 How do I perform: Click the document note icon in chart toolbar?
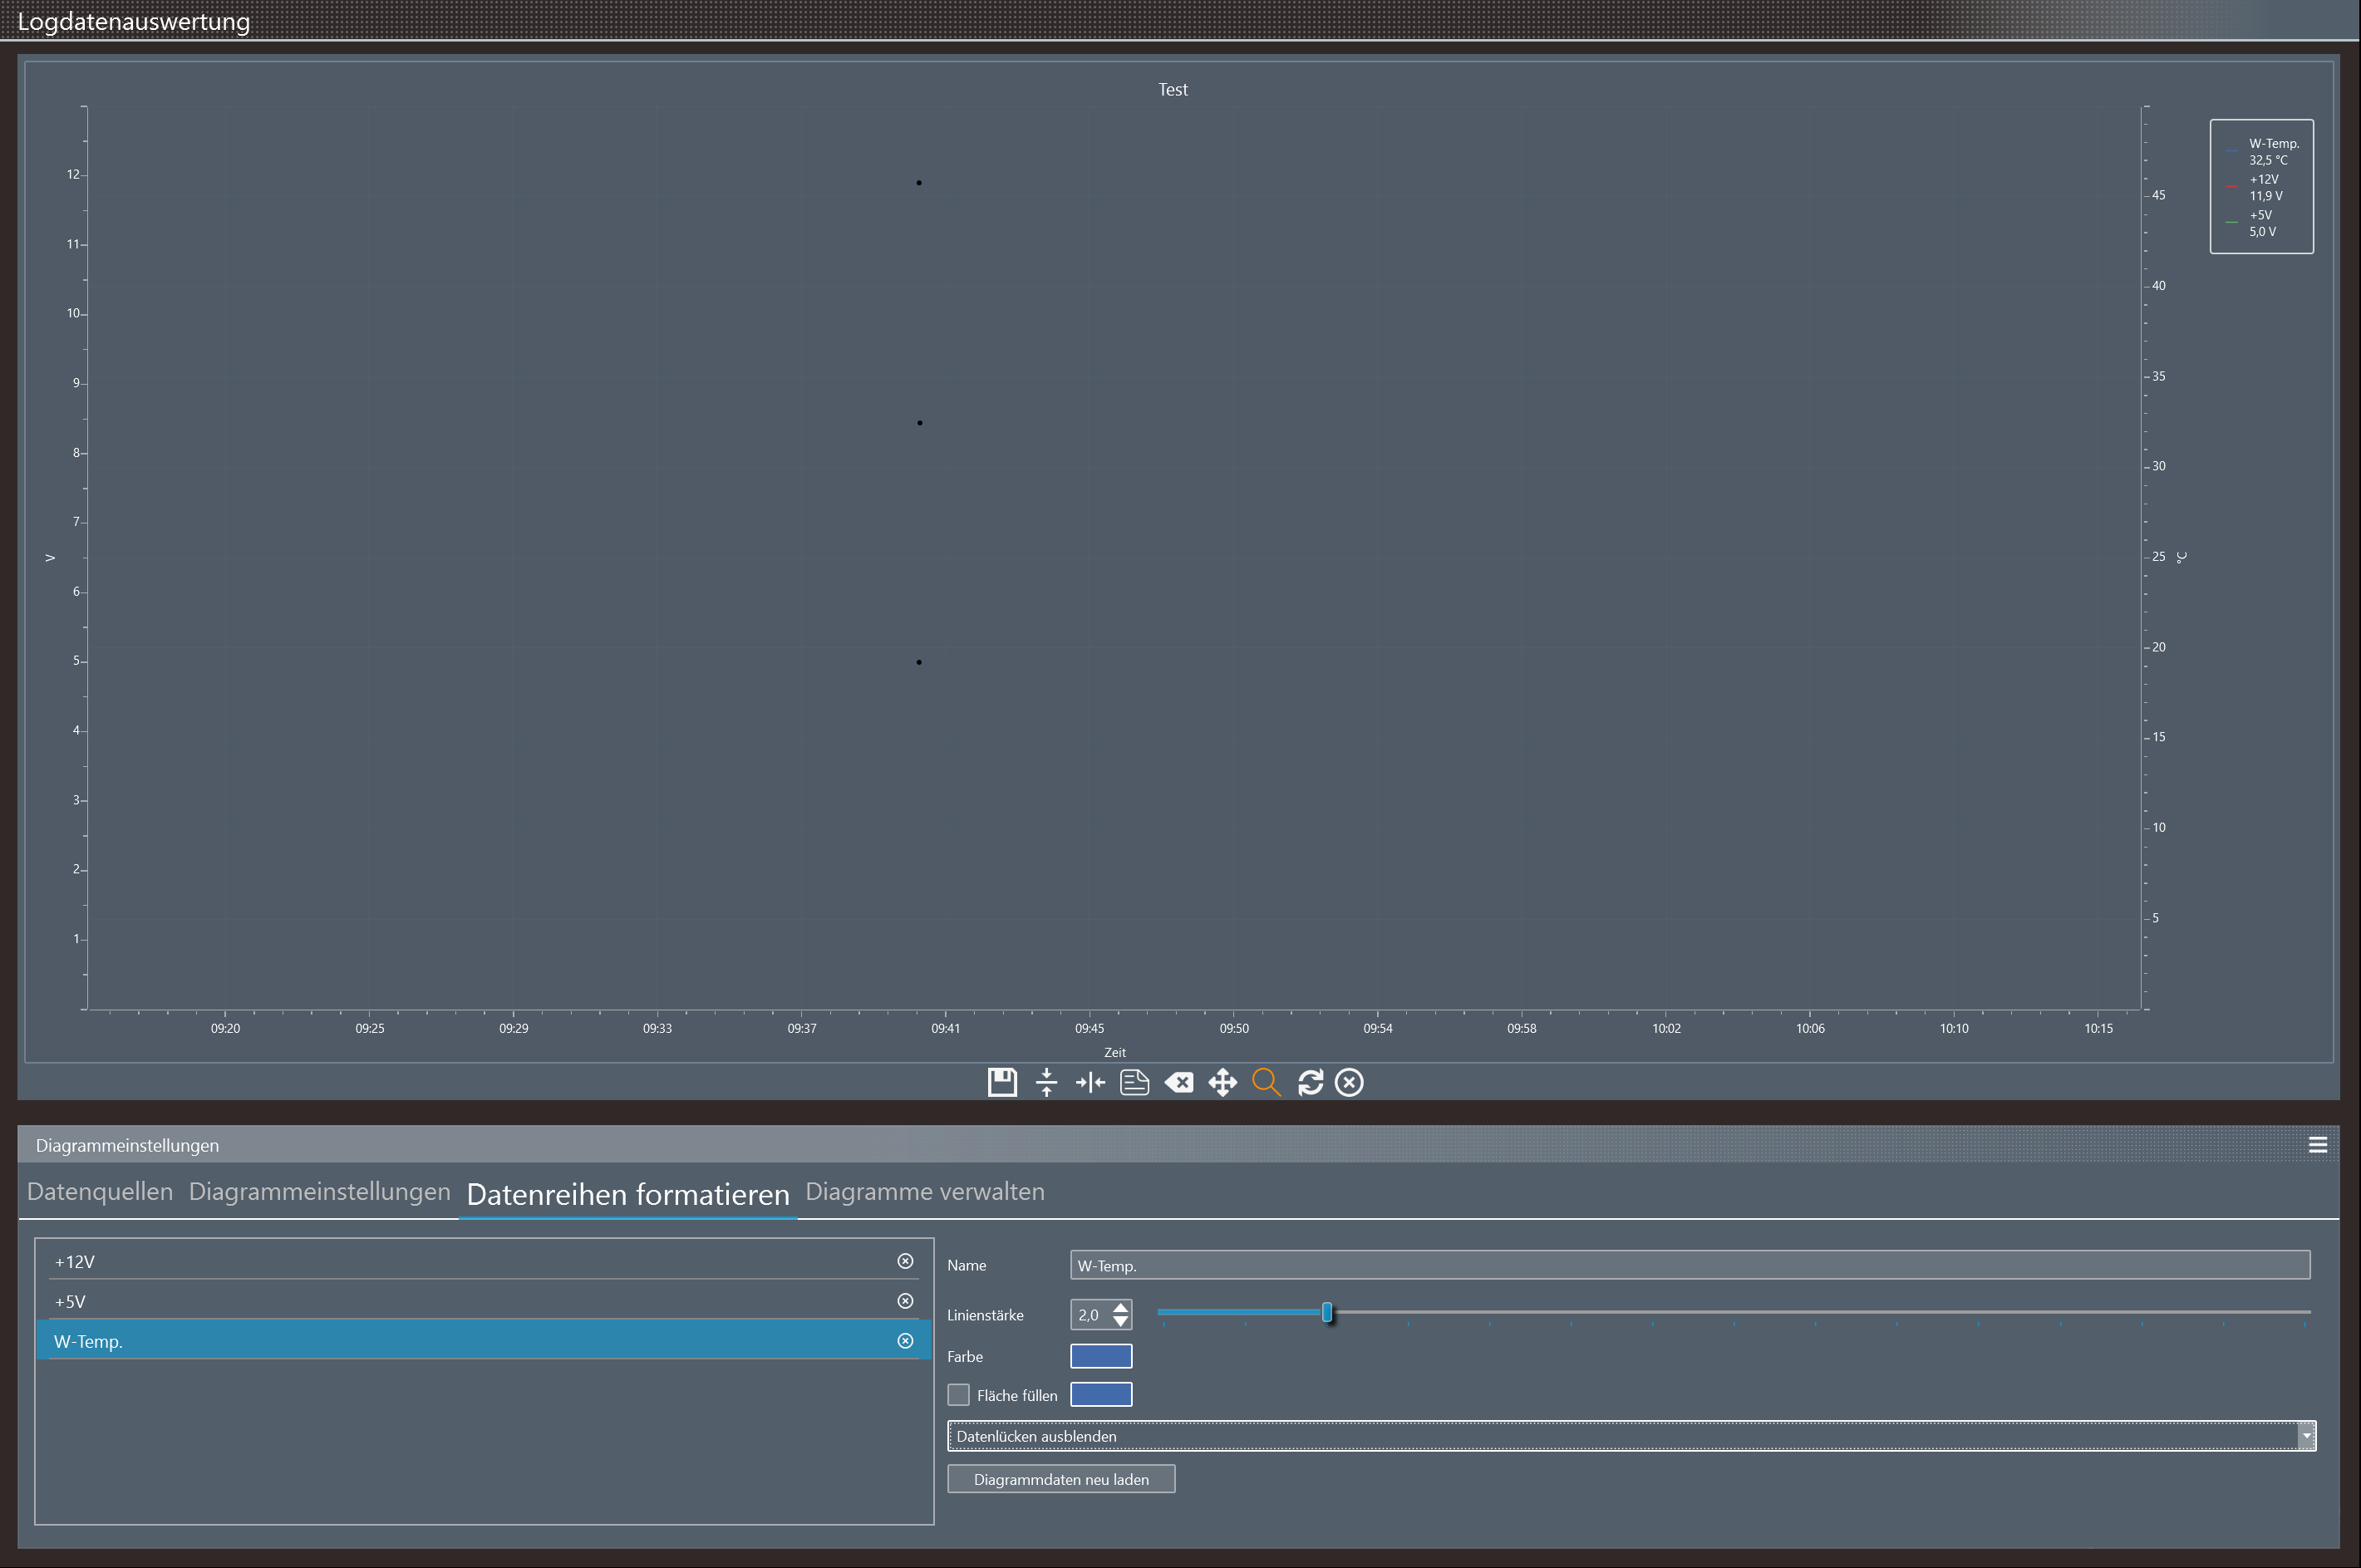pos(1134,1082)
